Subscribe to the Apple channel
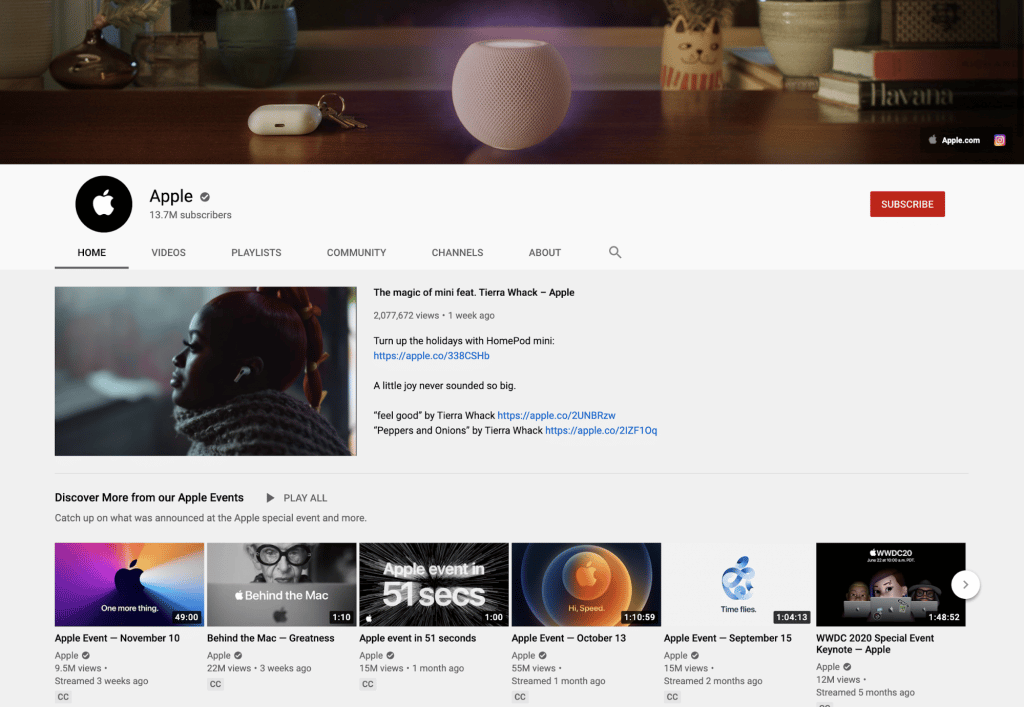 click(x=907, y=204)
